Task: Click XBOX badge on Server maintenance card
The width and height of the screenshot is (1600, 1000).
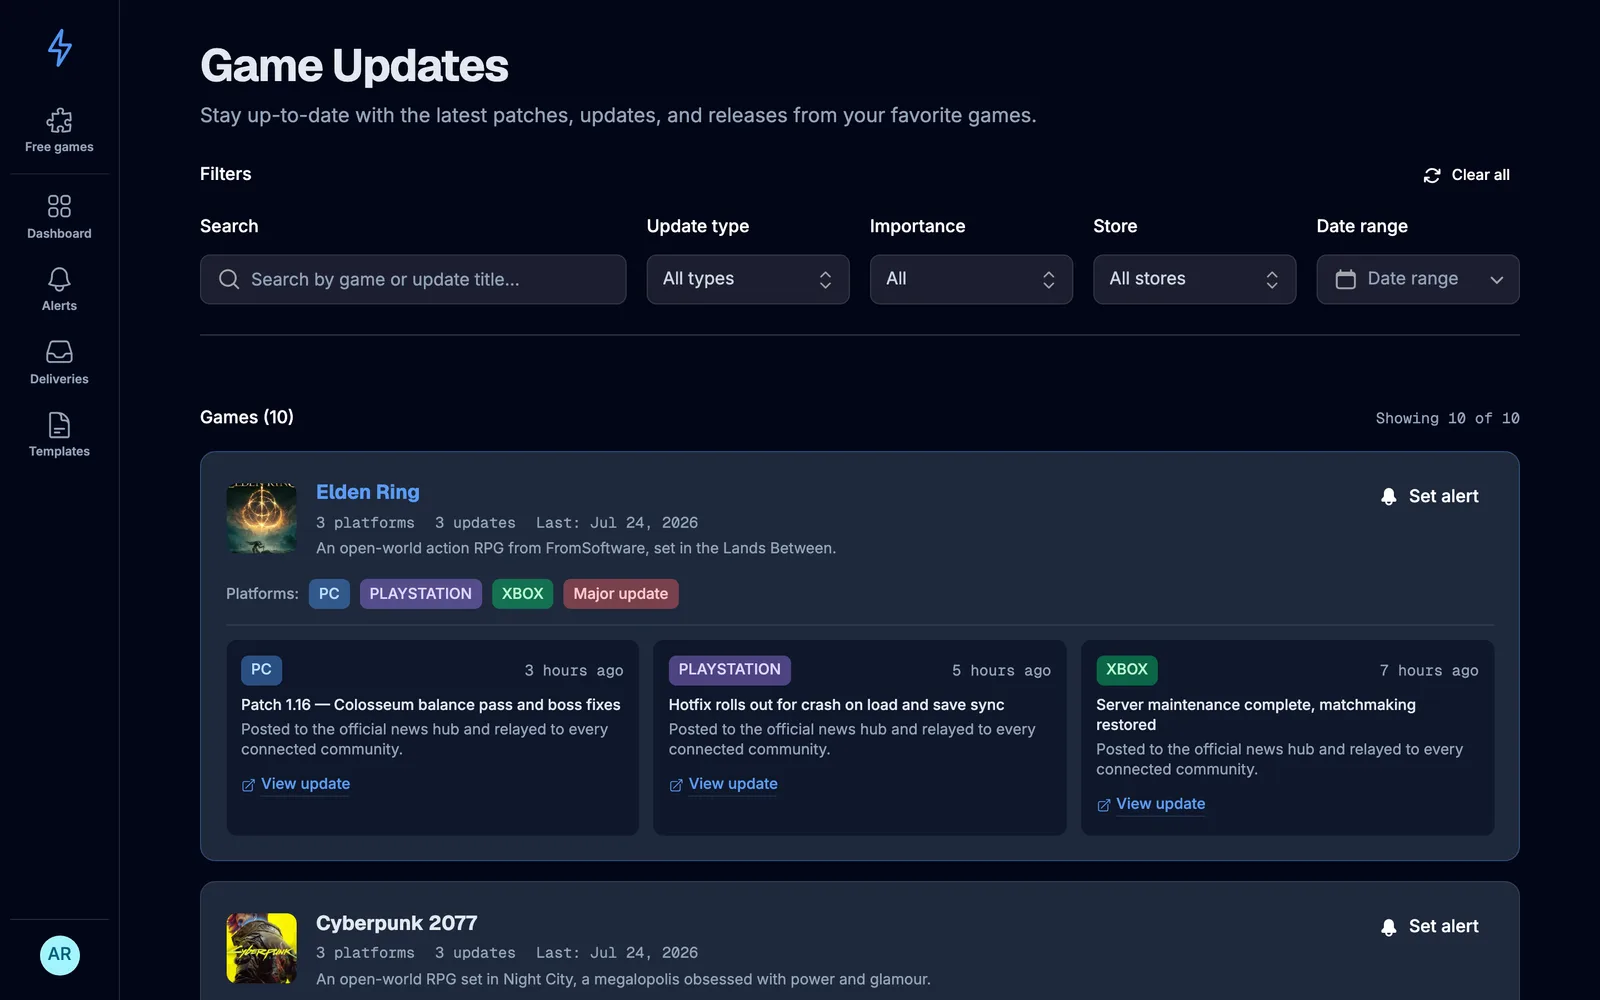Action: click(x=1127, y=670)
